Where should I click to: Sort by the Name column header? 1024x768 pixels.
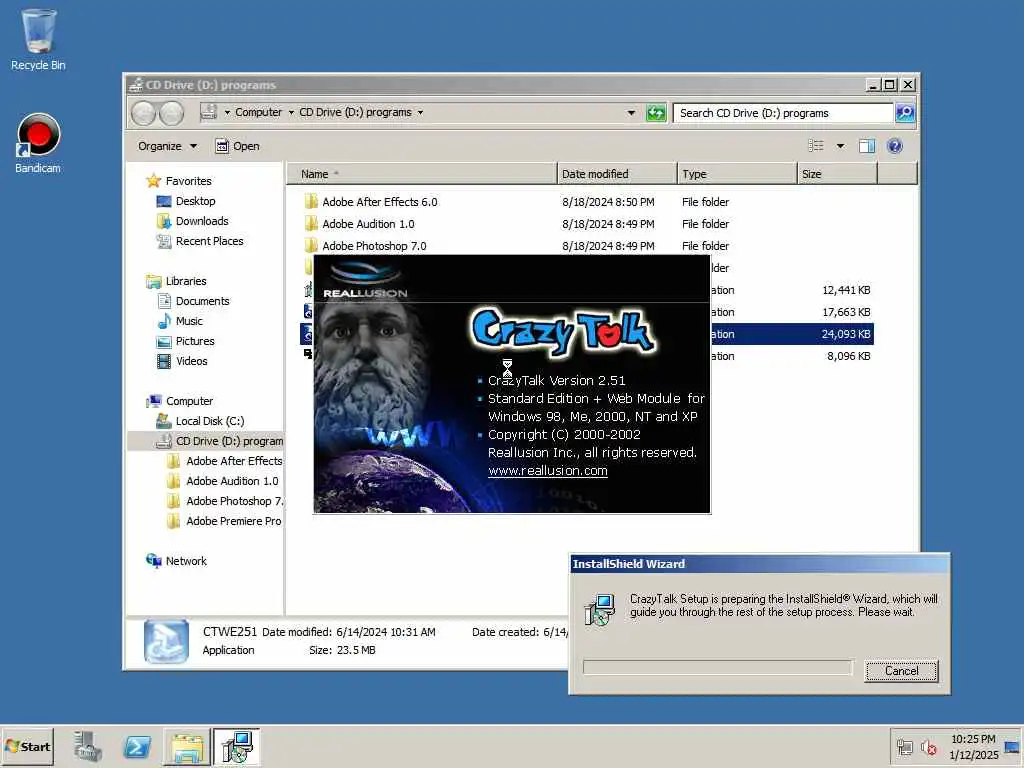(422, 174)
